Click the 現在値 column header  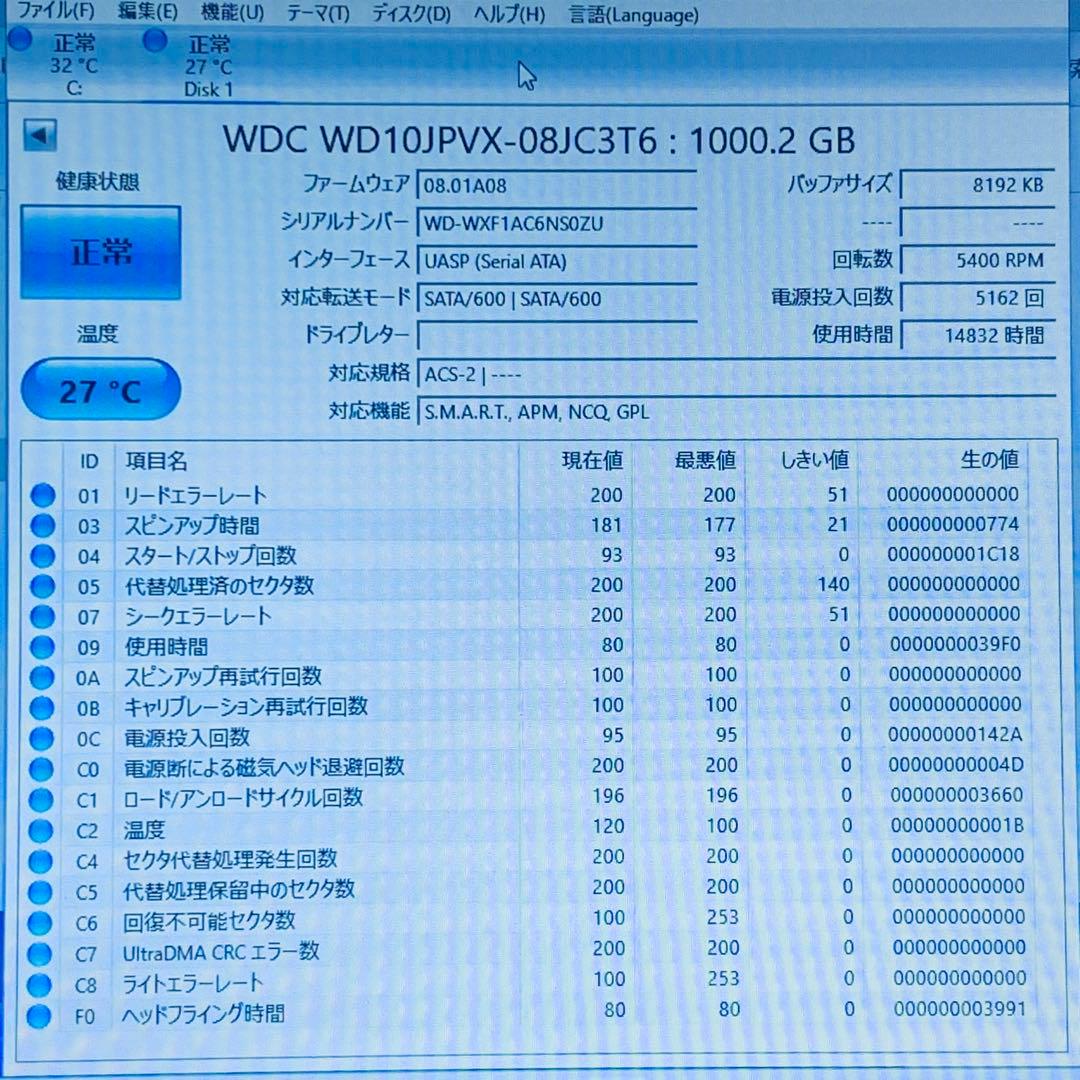pyautogui.click(x=592, y=459)
